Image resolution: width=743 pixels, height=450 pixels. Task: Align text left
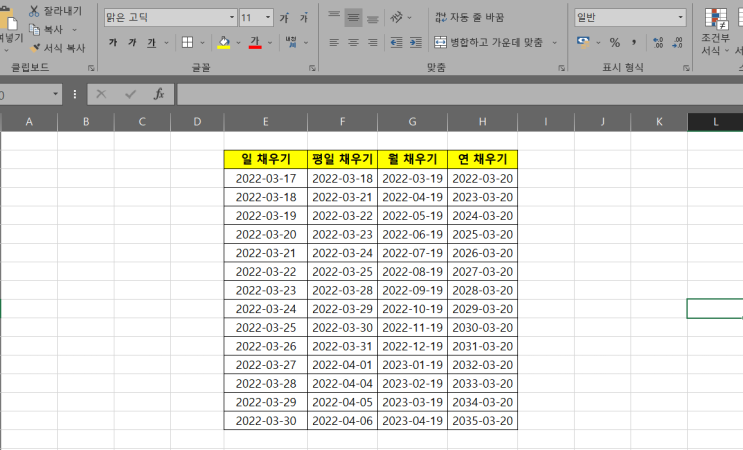pyautogui.click(x=334, y=43)
